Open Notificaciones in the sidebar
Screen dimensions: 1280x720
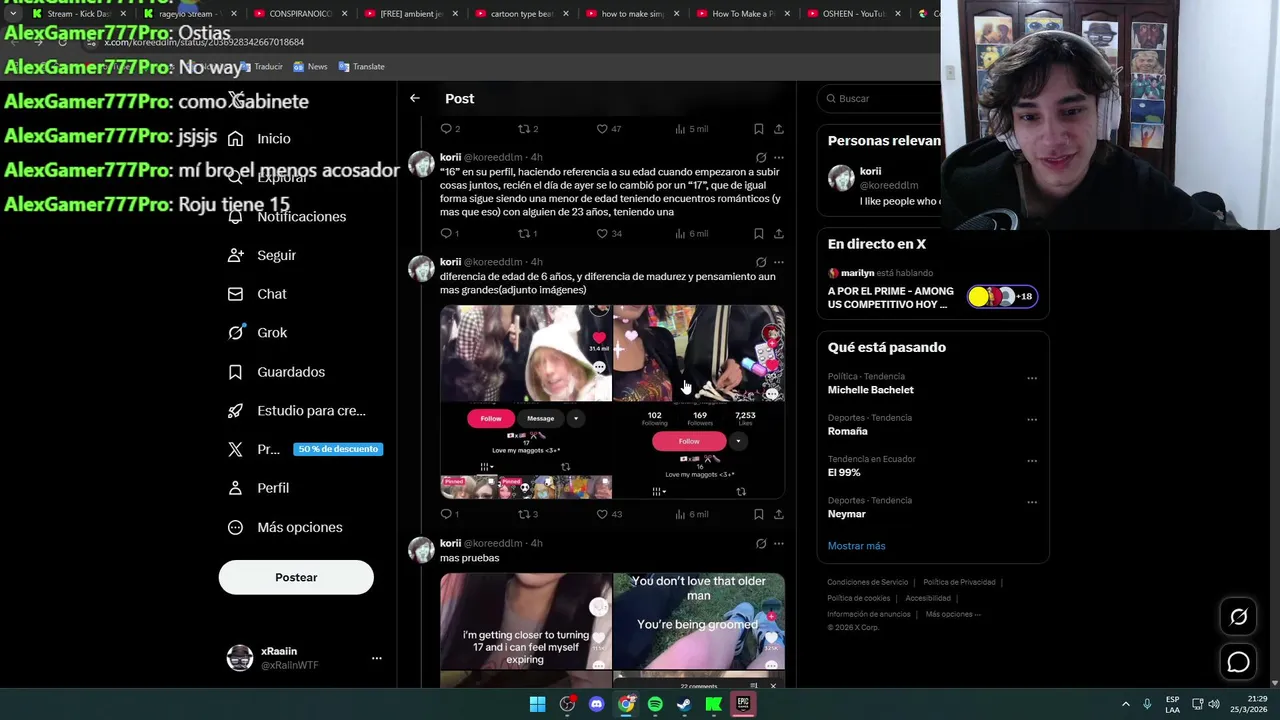click(287, 217)
